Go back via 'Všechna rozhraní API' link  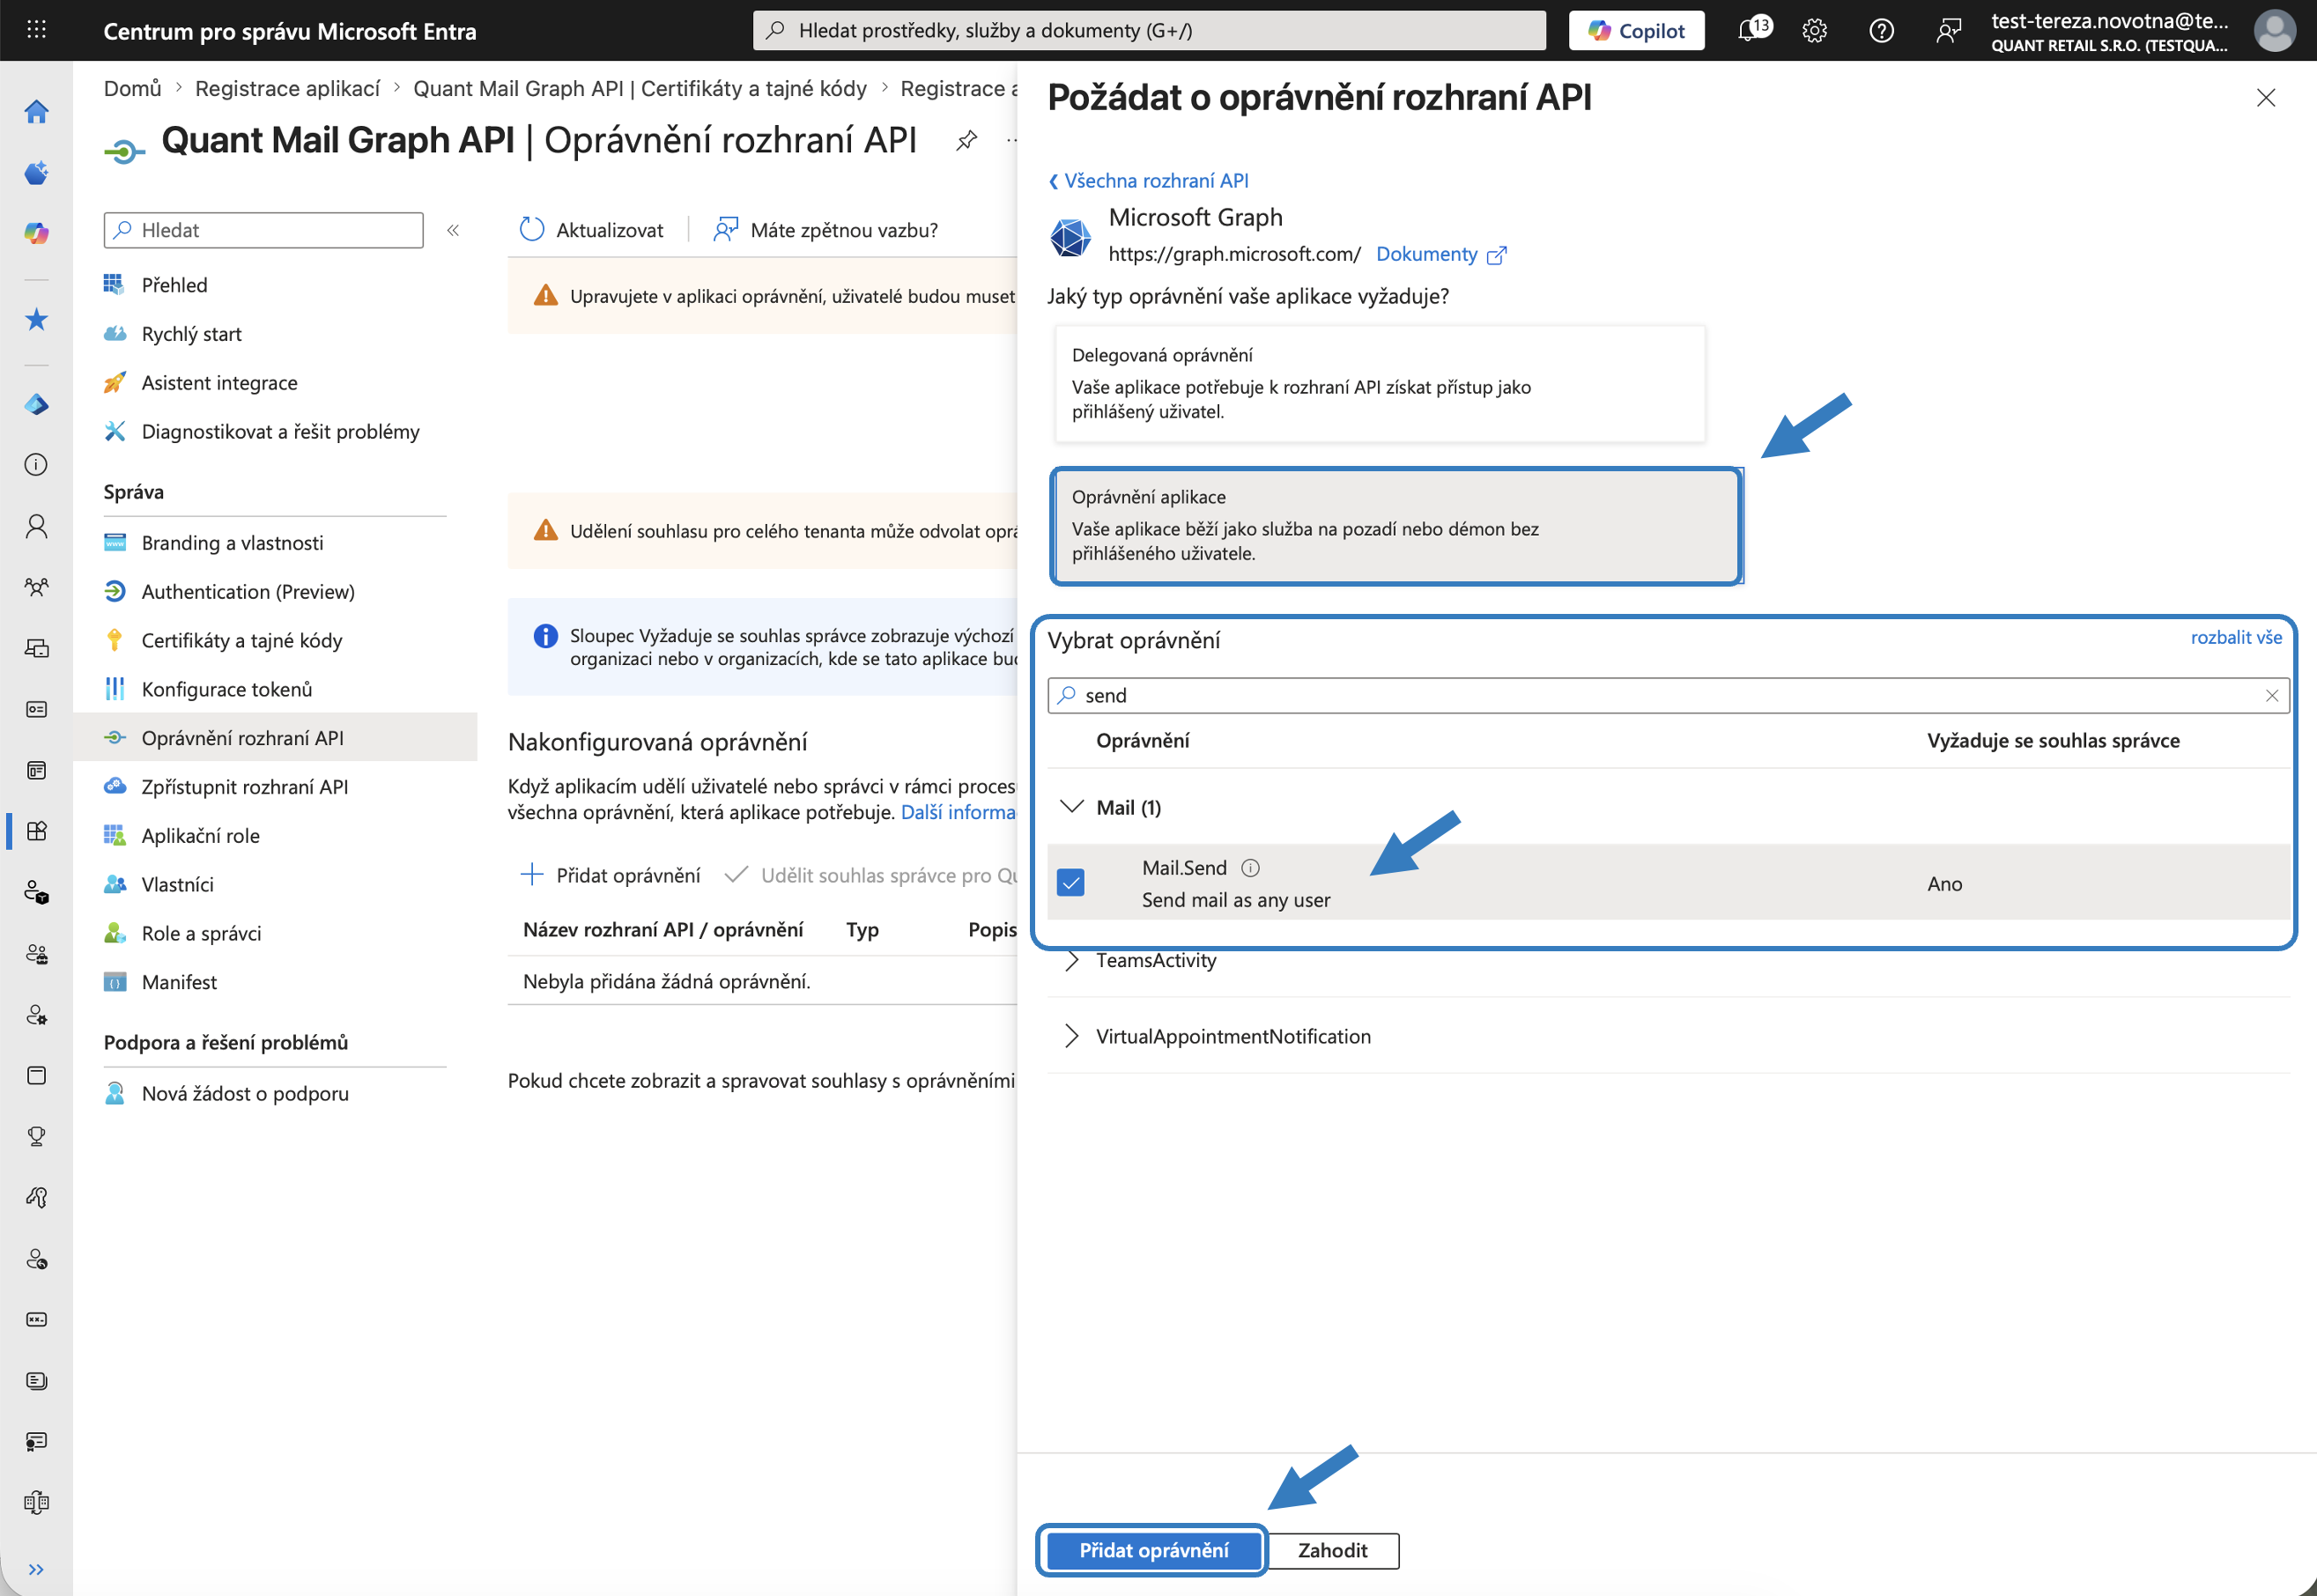(1148, 181)
